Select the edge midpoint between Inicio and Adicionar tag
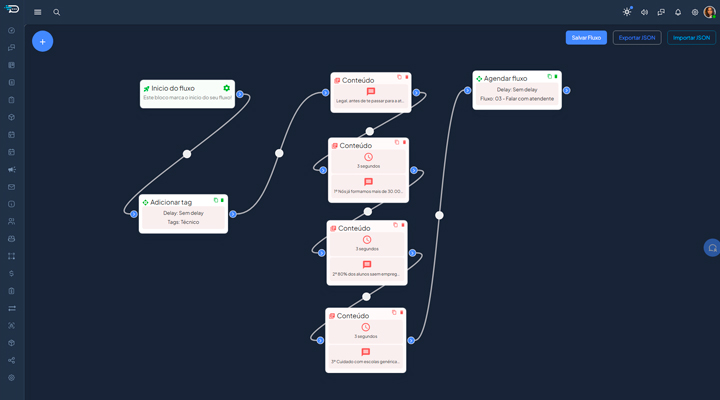This screenshot has height=400, width=720. 187,154
